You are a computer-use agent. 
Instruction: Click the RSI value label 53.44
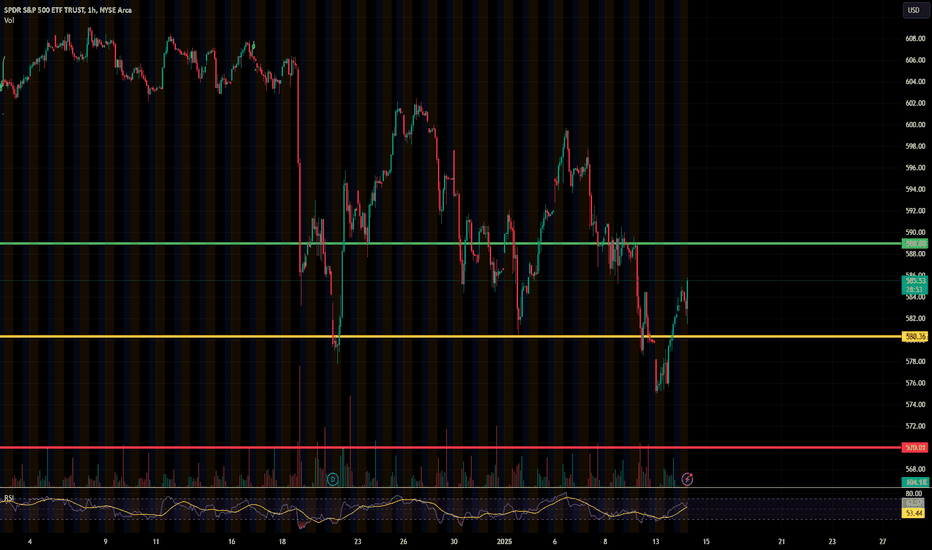(x=914, y=513)
